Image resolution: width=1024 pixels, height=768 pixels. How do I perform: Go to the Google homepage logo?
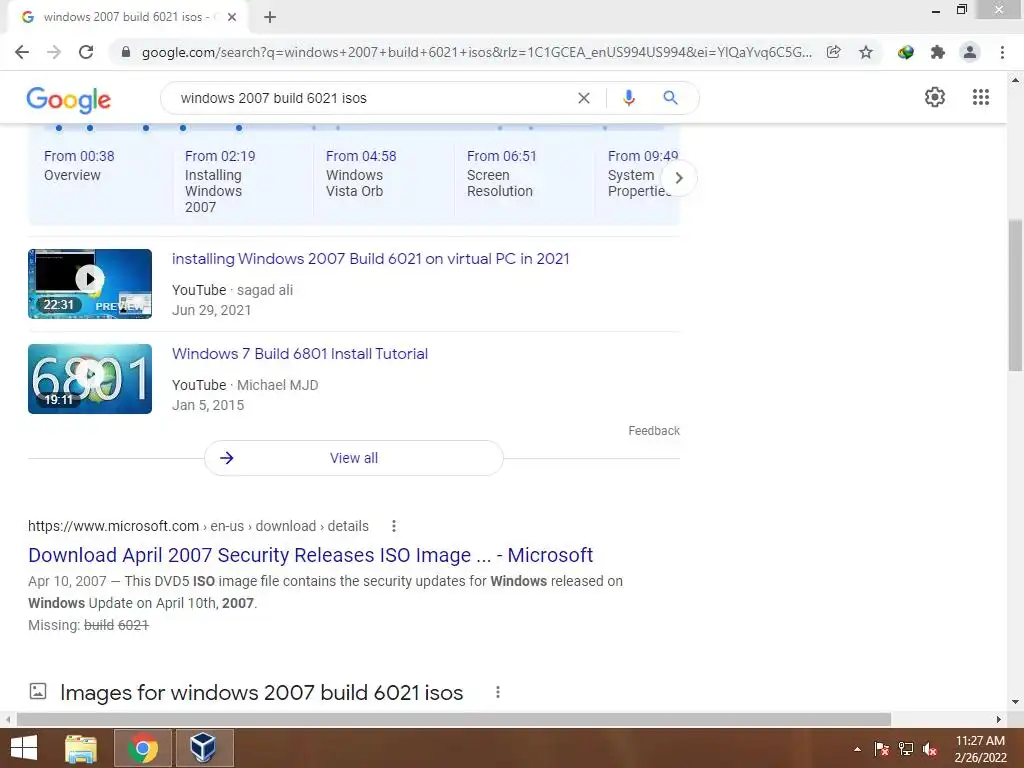69,99
